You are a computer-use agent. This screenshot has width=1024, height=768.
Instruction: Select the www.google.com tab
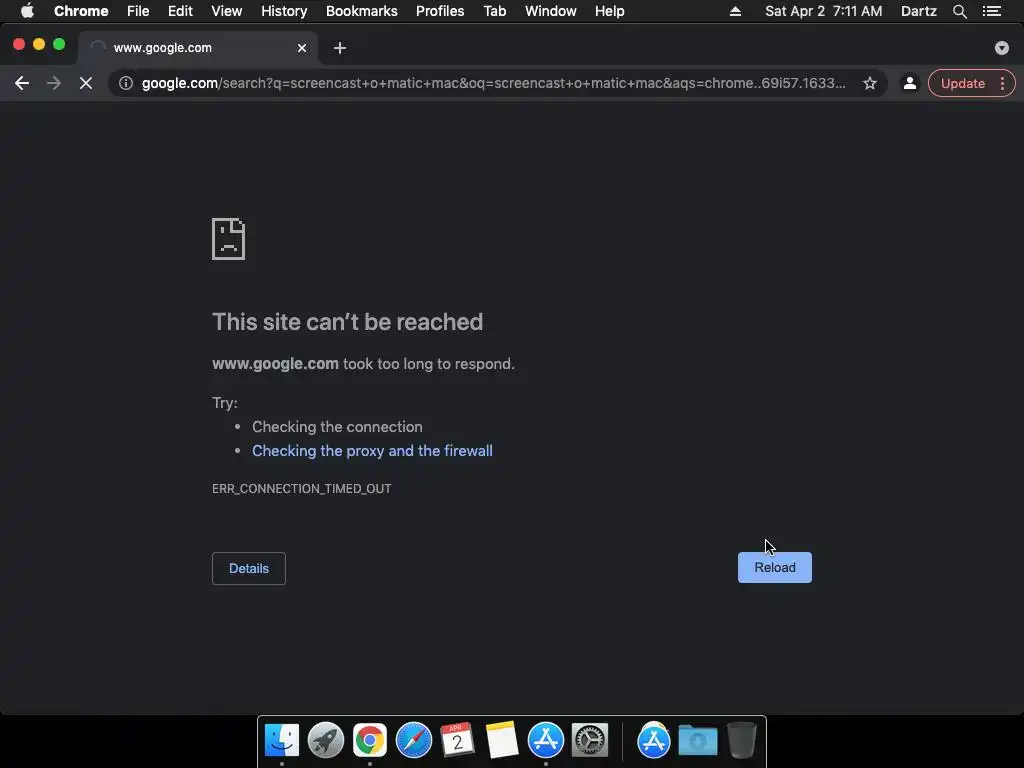tap(198, 48)
